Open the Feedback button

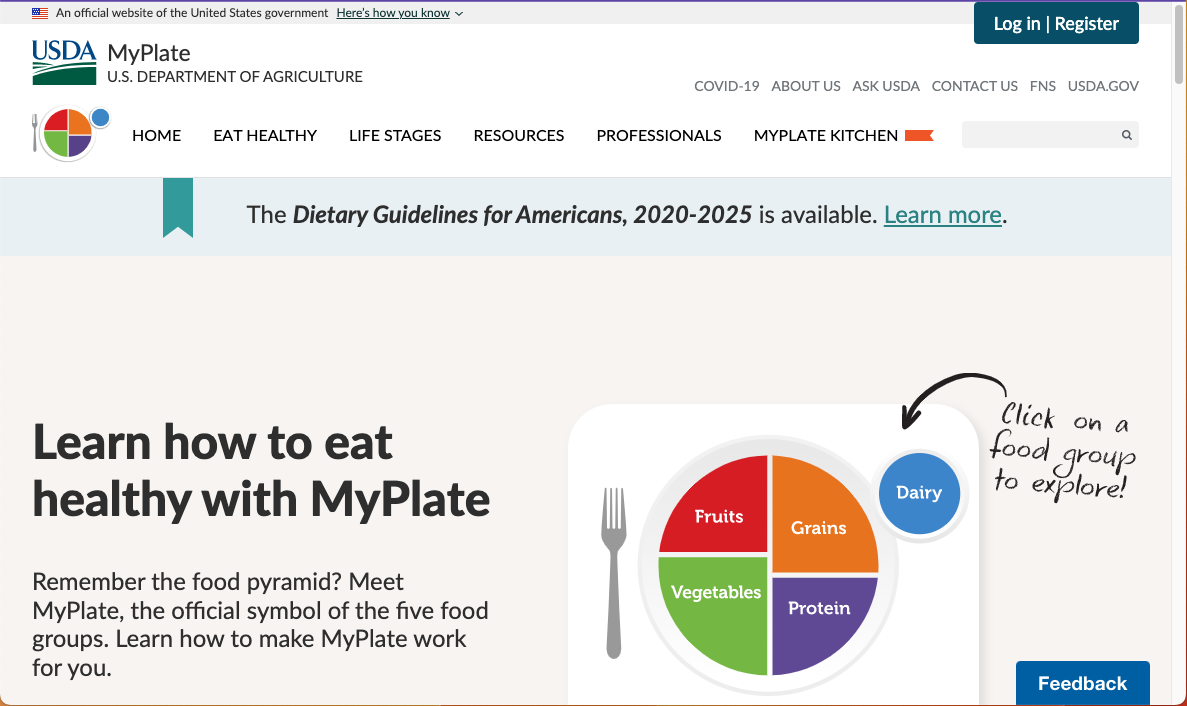click(x=1082, y=683)
